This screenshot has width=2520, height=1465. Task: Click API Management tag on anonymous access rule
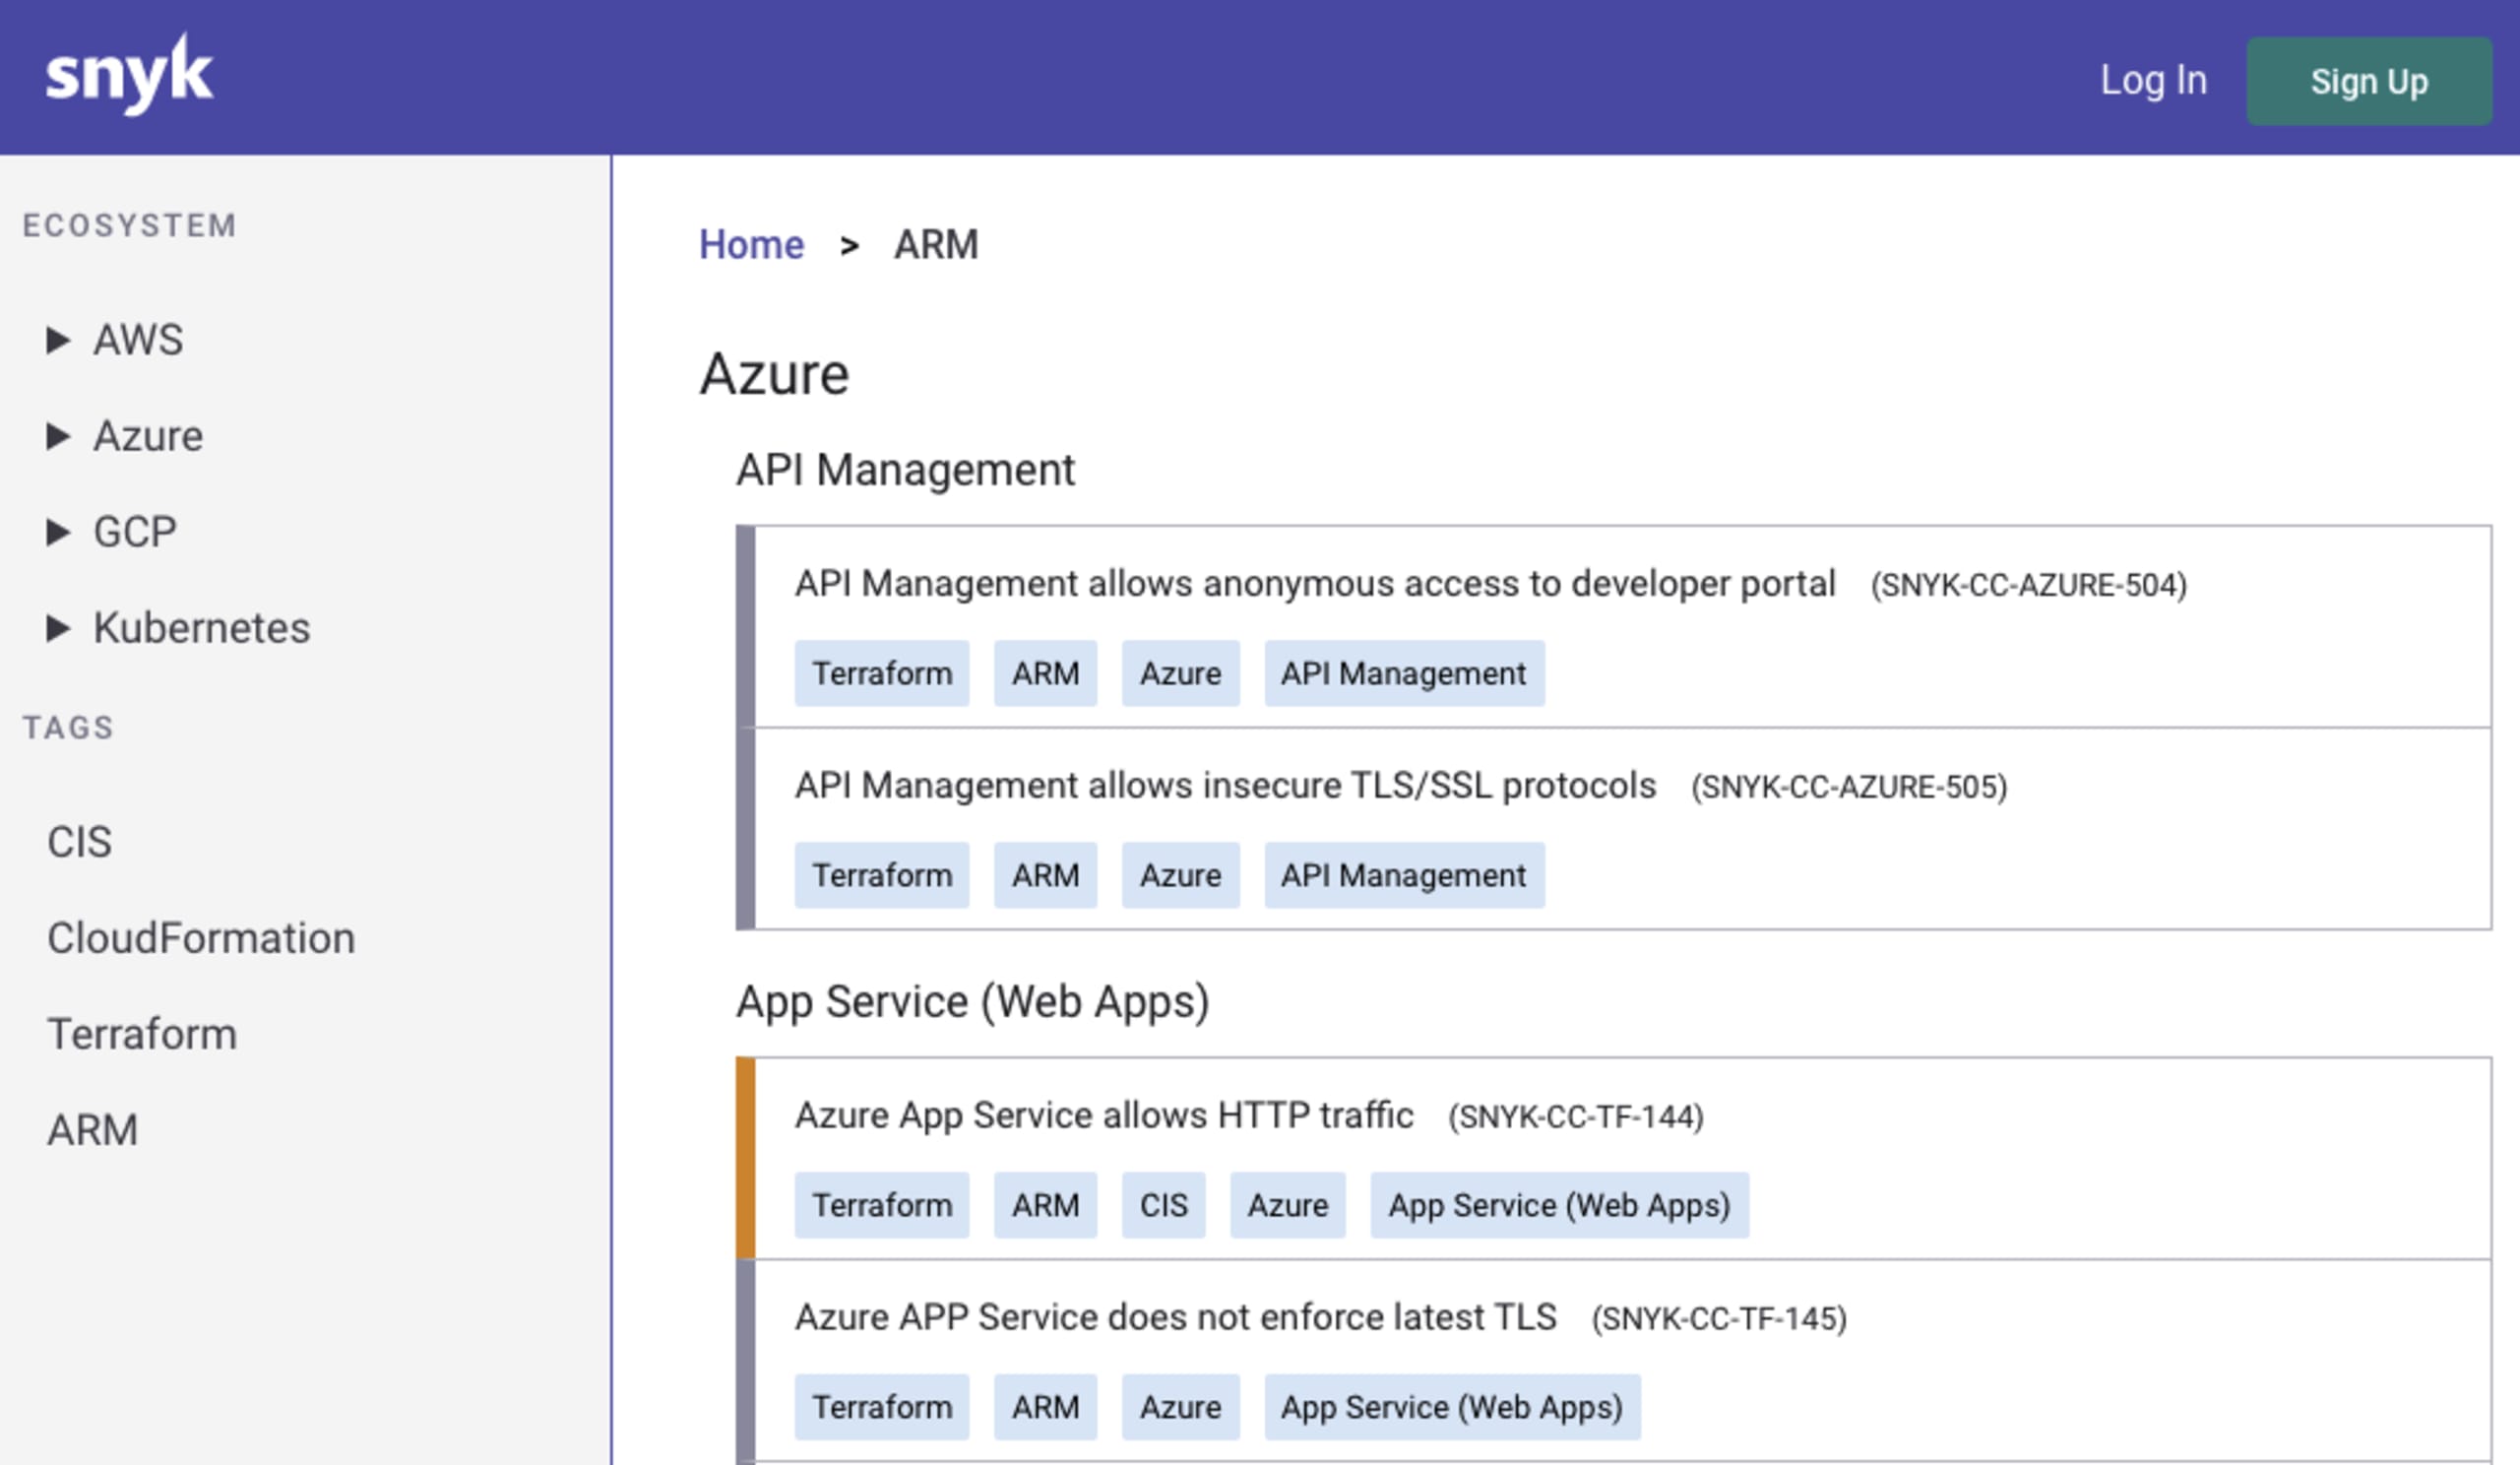pos(1404,674)
